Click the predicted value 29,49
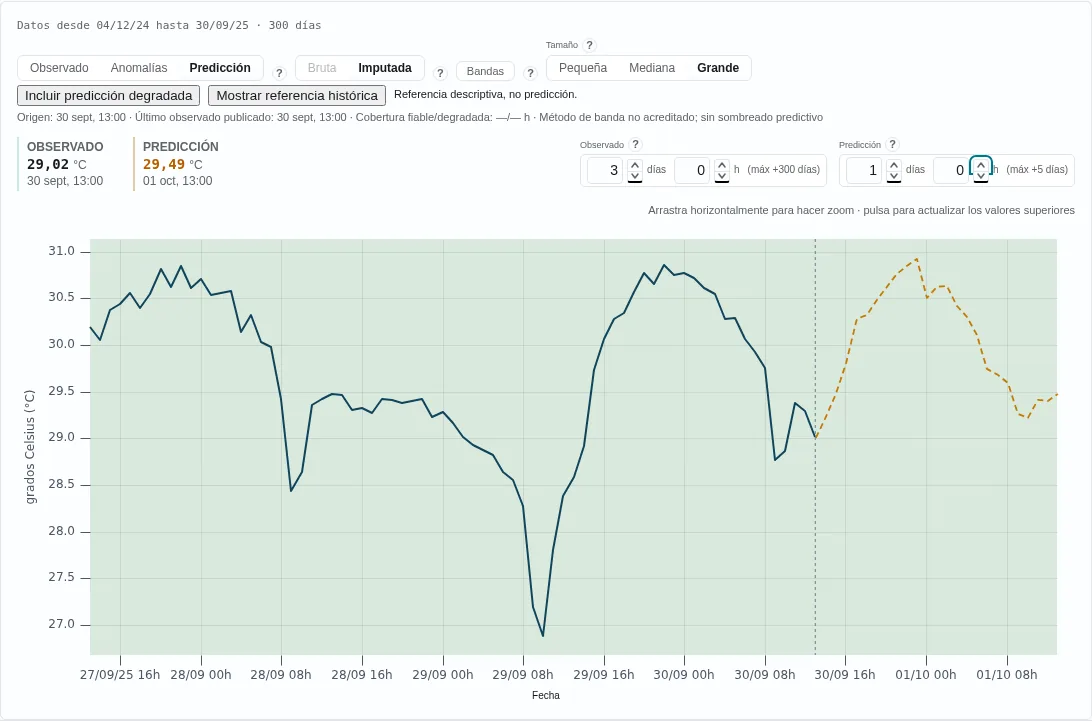 (164, 164)
